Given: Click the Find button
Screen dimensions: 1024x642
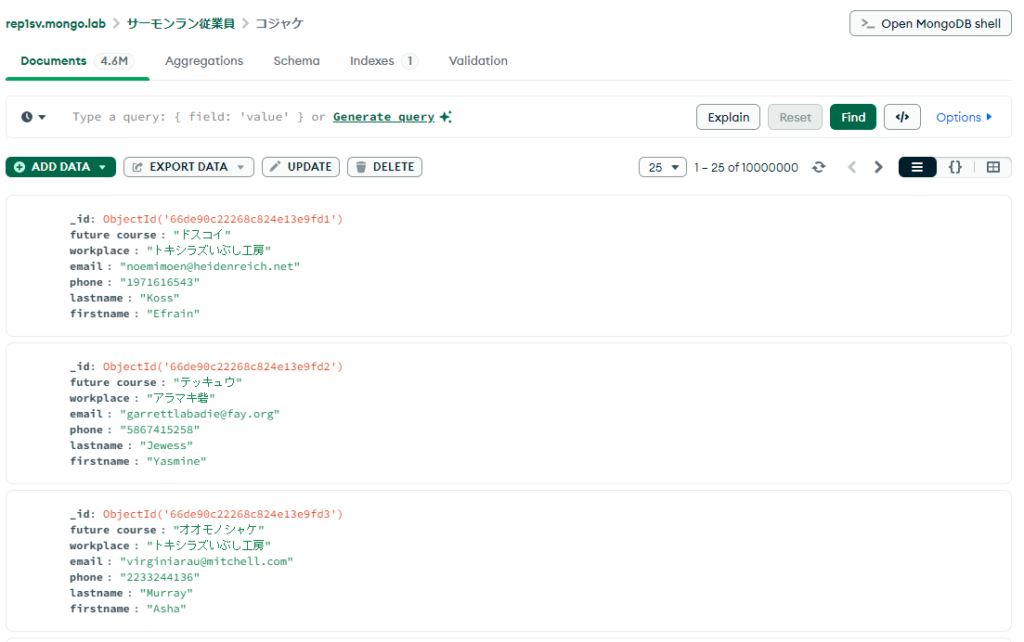Looking at the screenshot, I should (x=853, y=117).
